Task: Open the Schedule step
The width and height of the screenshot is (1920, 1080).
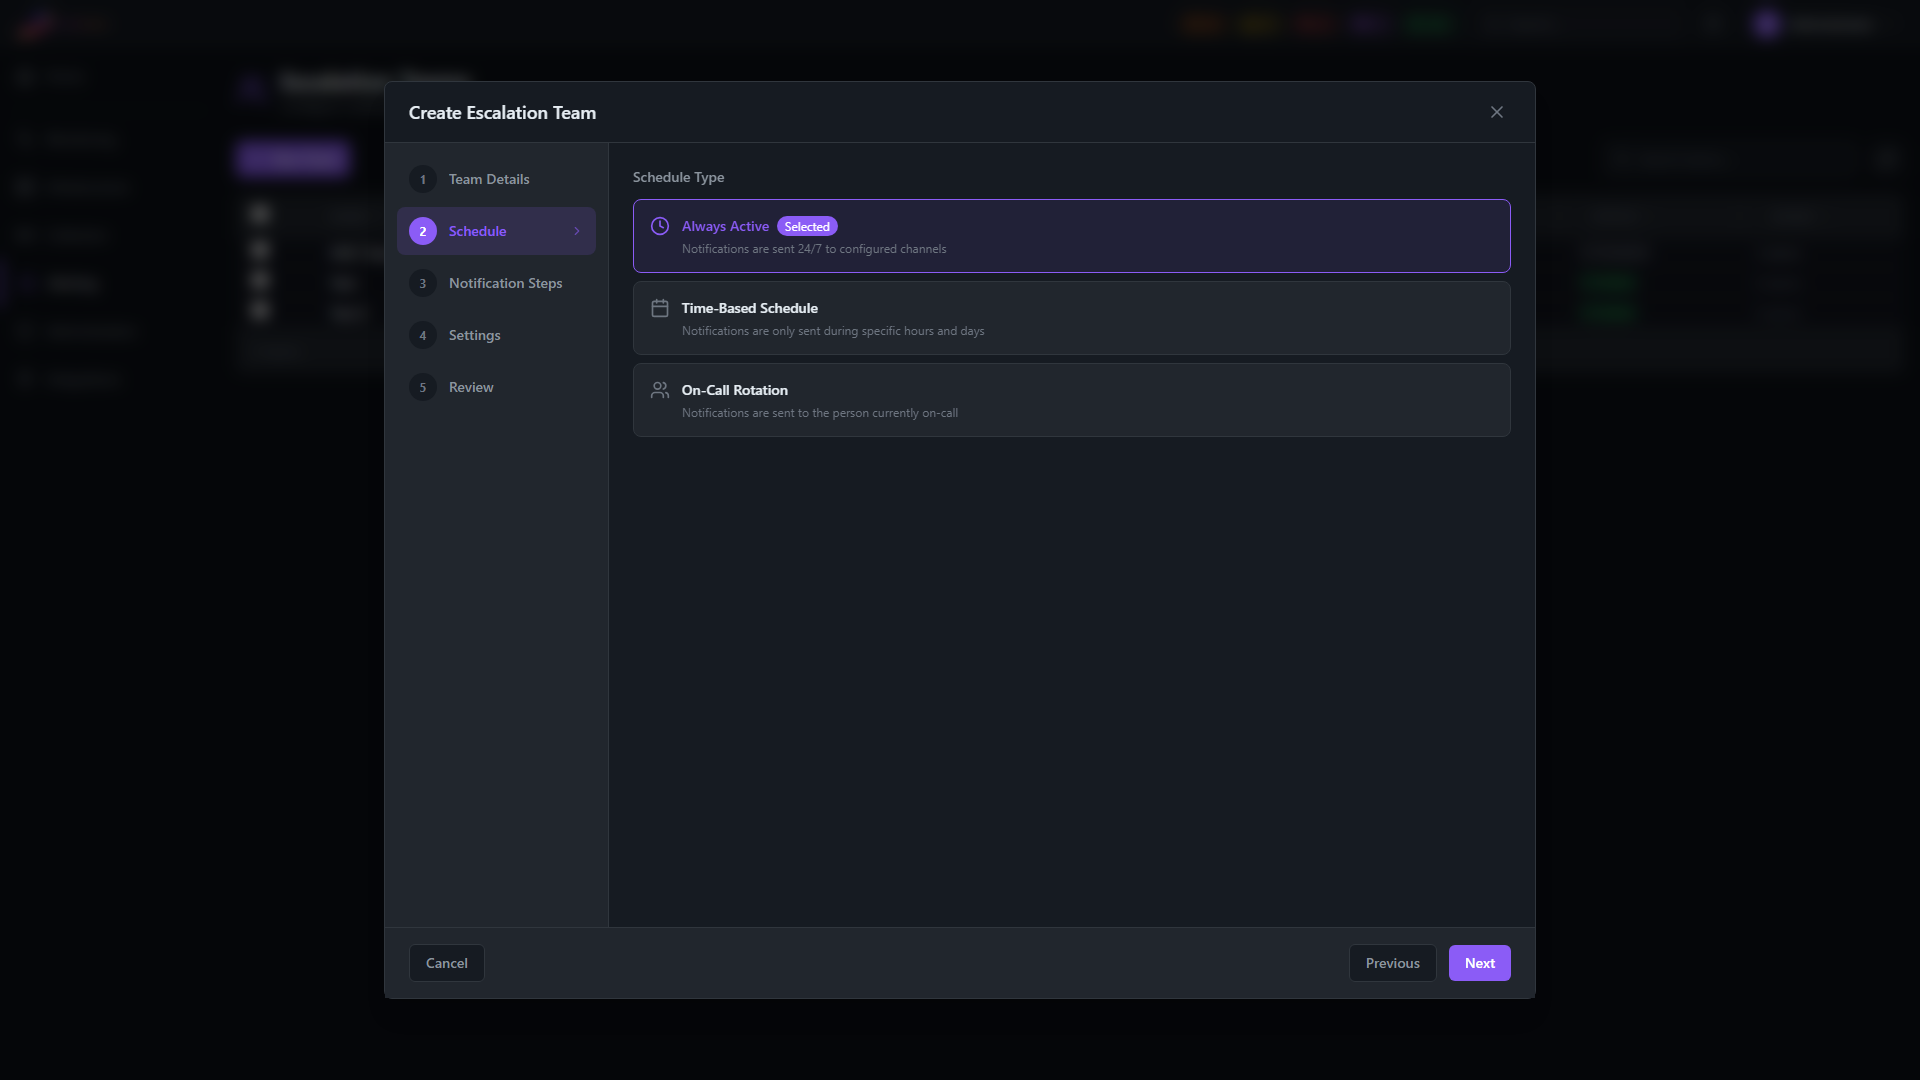Action: tap(496, 231)
